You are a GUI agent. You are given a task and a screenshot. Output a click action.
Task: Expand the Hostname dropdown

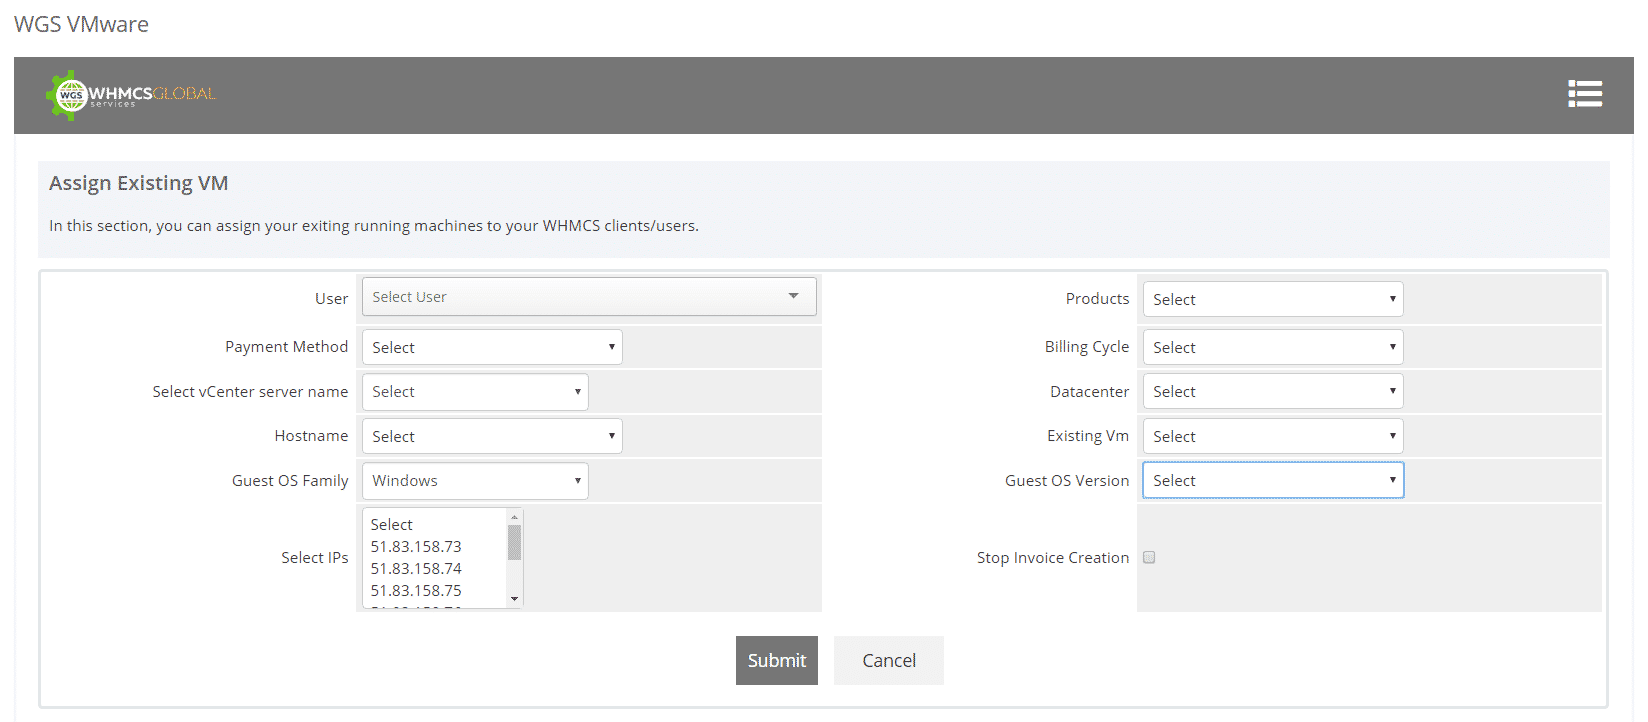[x=491, y=436]
